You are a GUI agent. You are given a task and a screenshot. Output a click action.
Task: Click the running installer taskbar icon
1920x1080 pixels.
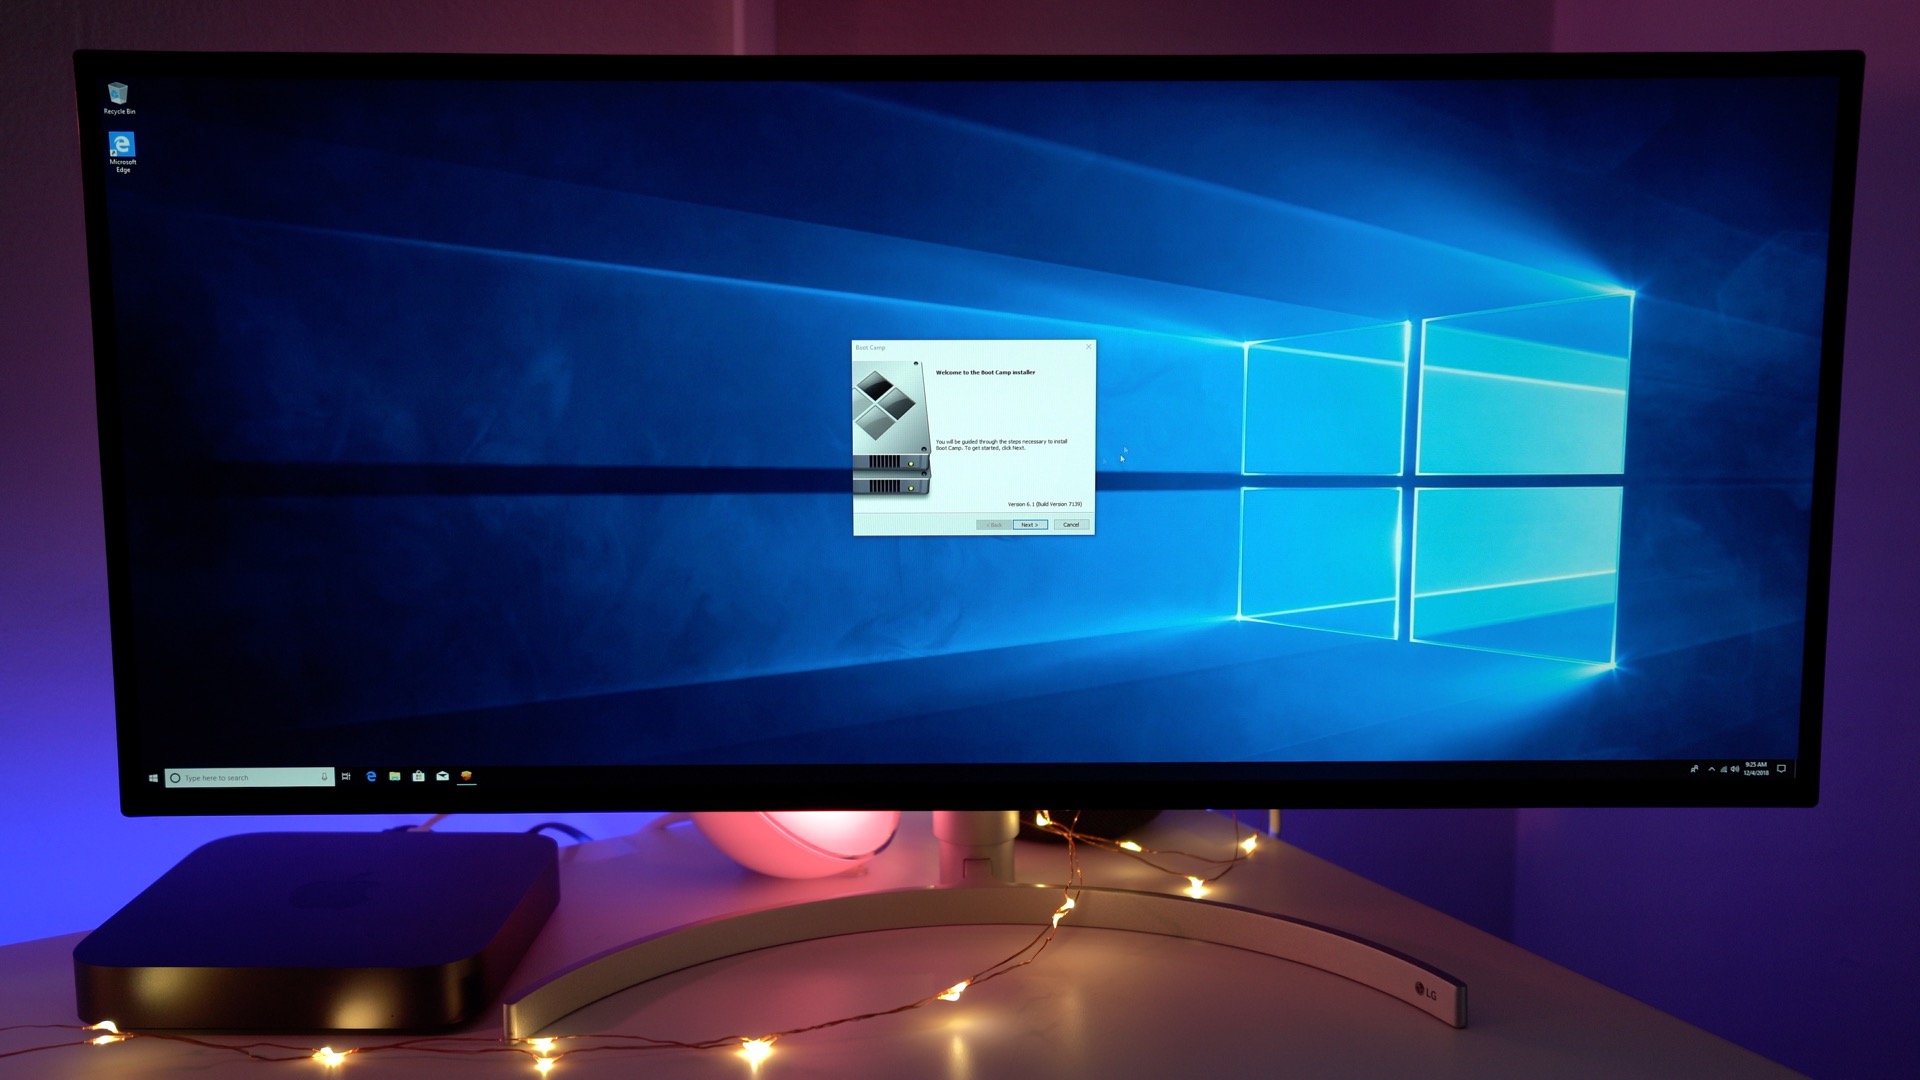pos(466,777)
